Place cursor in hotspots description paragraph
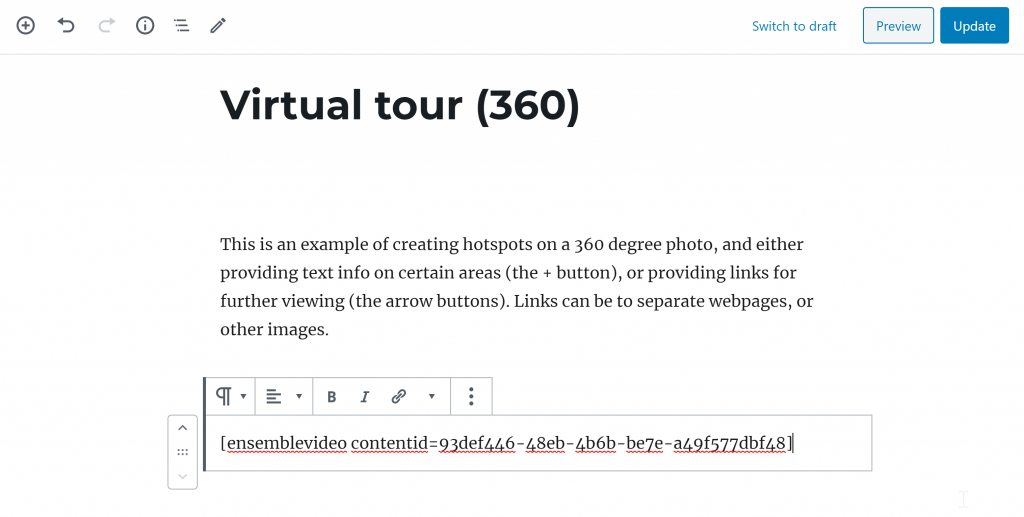1024x517 pixels. 517,287
